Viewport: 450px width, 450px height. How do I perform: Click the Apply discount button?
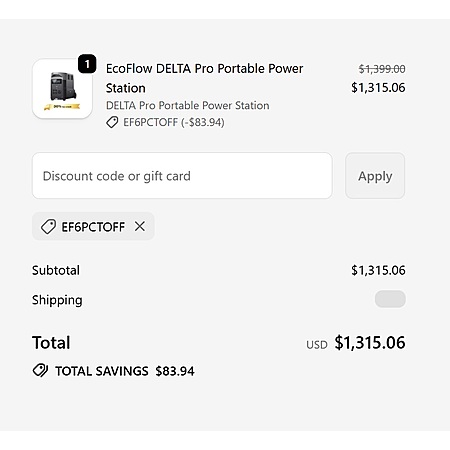click(x=375, y=176)
